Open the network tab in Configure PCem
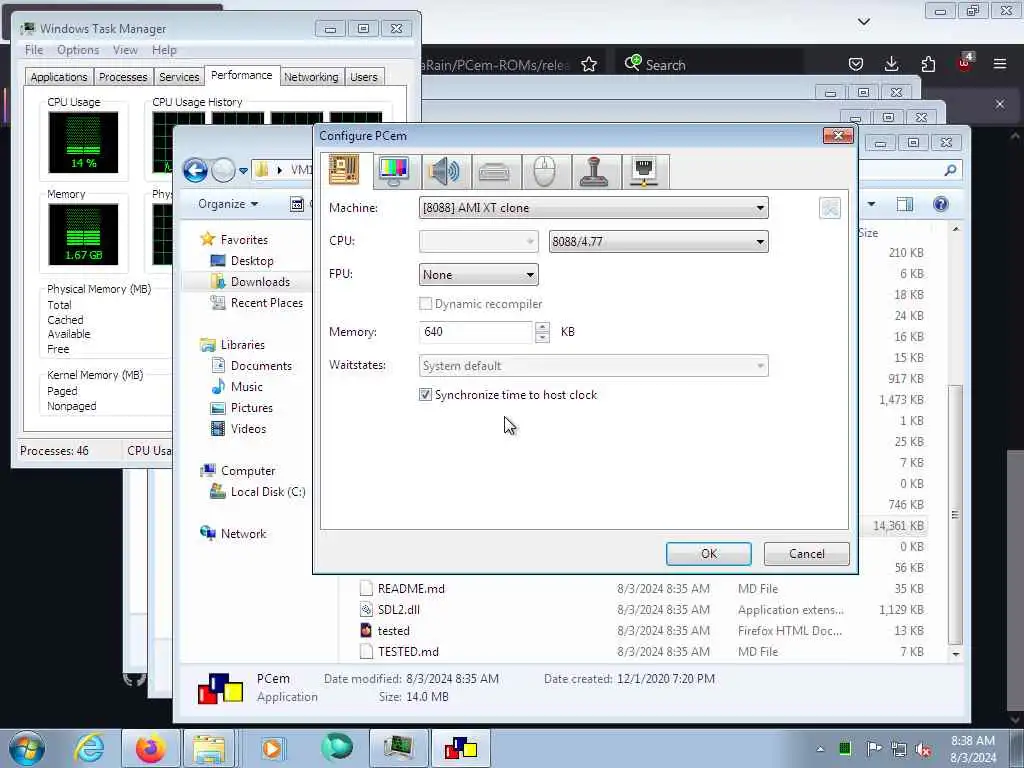 click(x=645, y=171)
